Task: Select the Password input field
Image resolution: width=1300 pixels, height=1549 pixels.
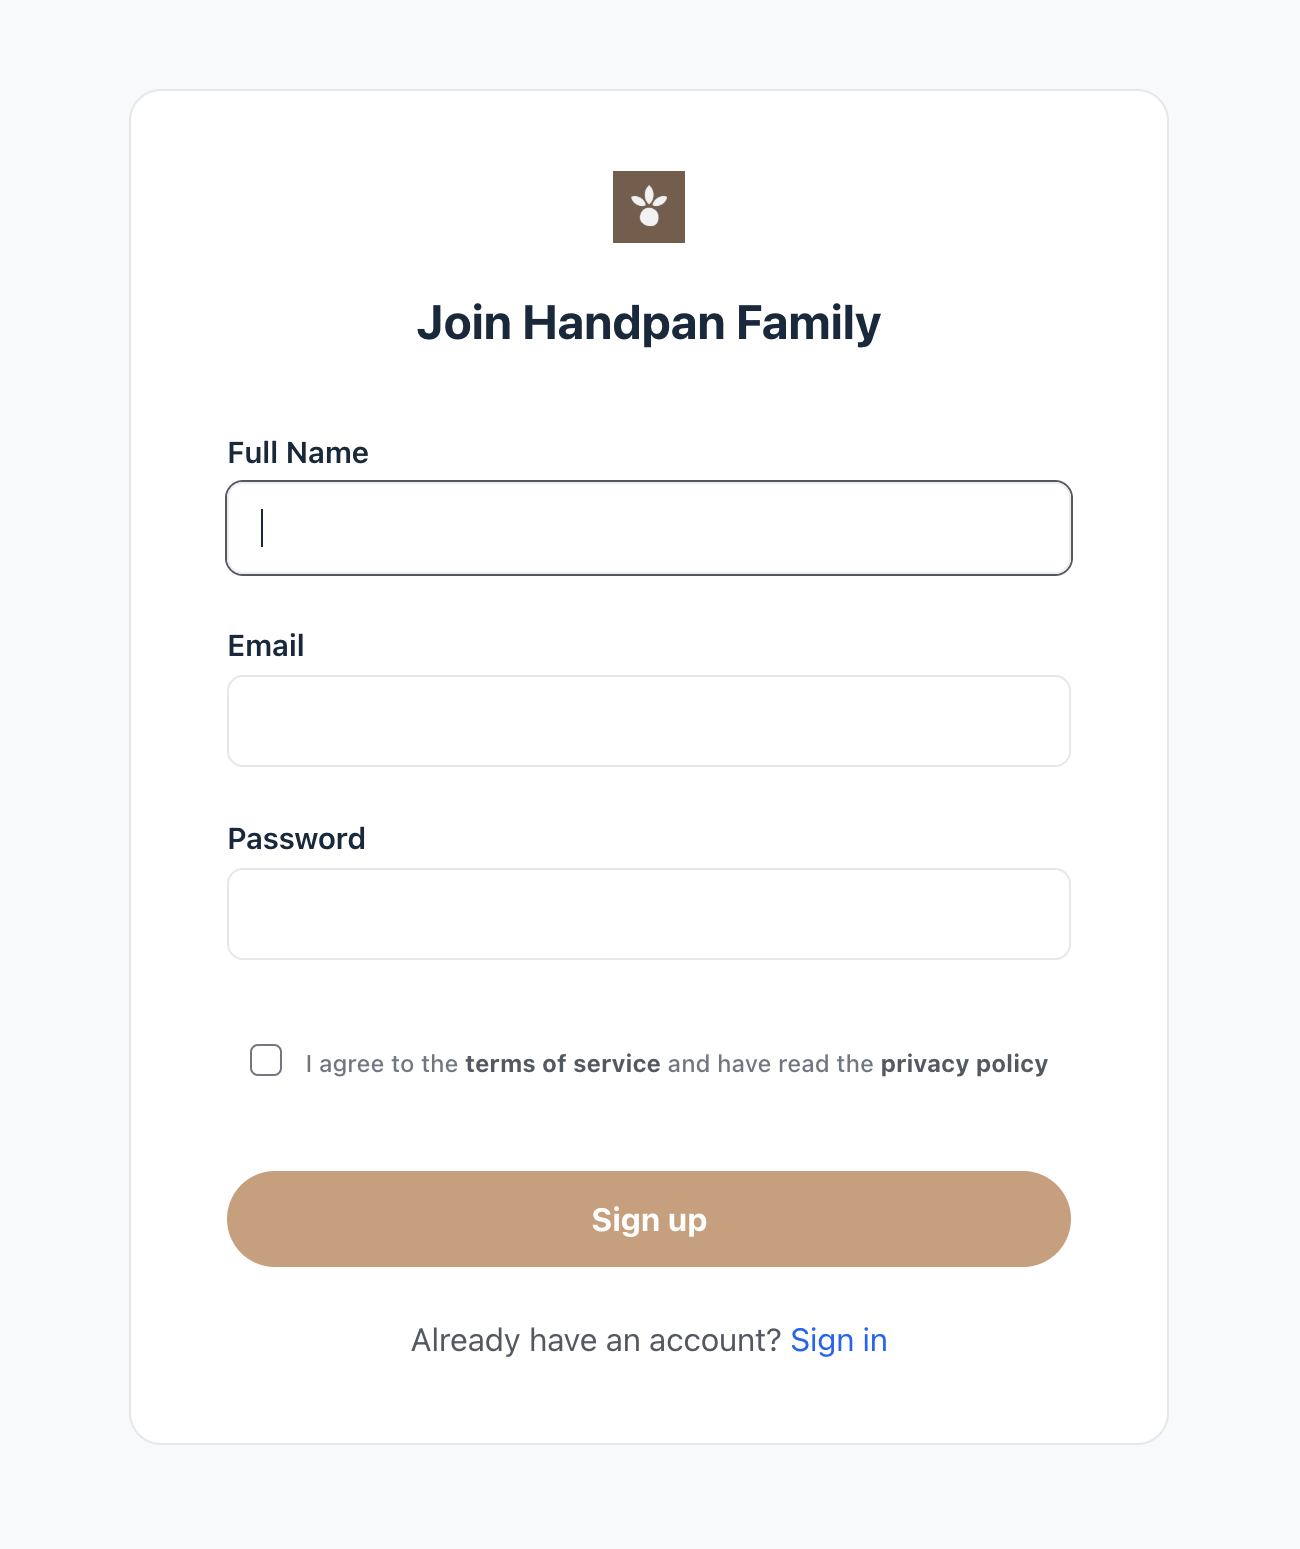Action: point(649,914)
